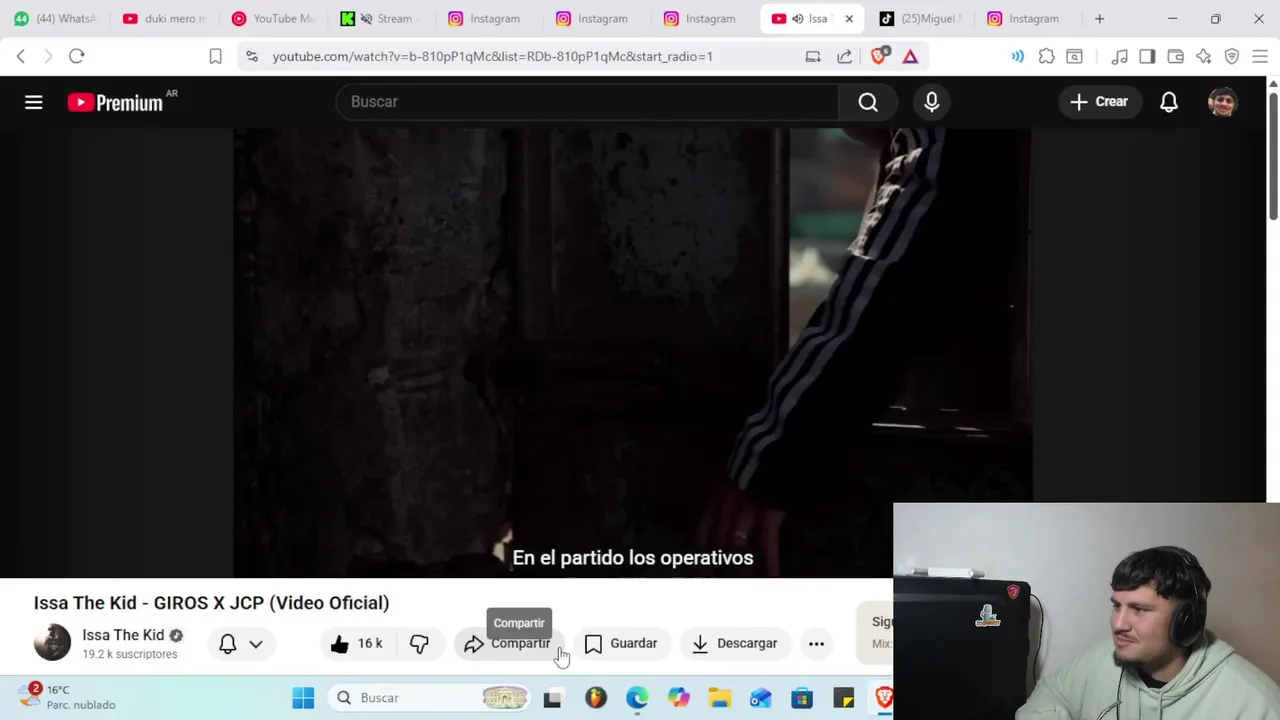The width and height of the screenshot is (1280, 720).
Task: Switch to the TikTok Miguel tab
Action: (x=920, y=18)
